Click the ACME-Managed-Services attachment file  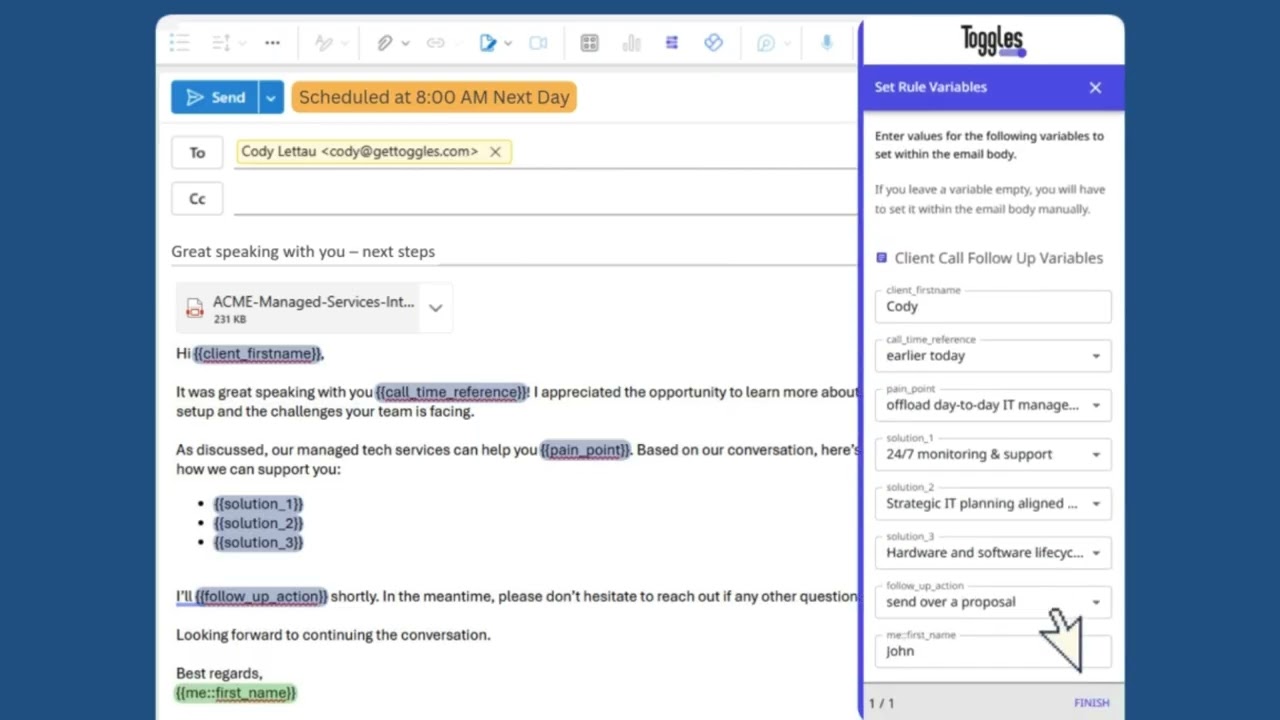pos(313,308)
